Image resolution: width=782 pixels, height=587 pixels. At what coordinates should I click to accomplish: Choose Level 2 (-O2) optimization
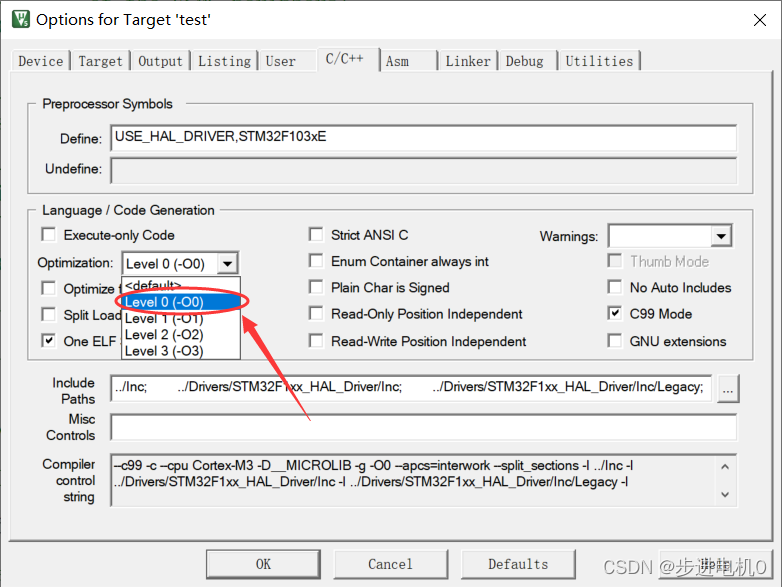pyautogui.click(x=181, y=335)
